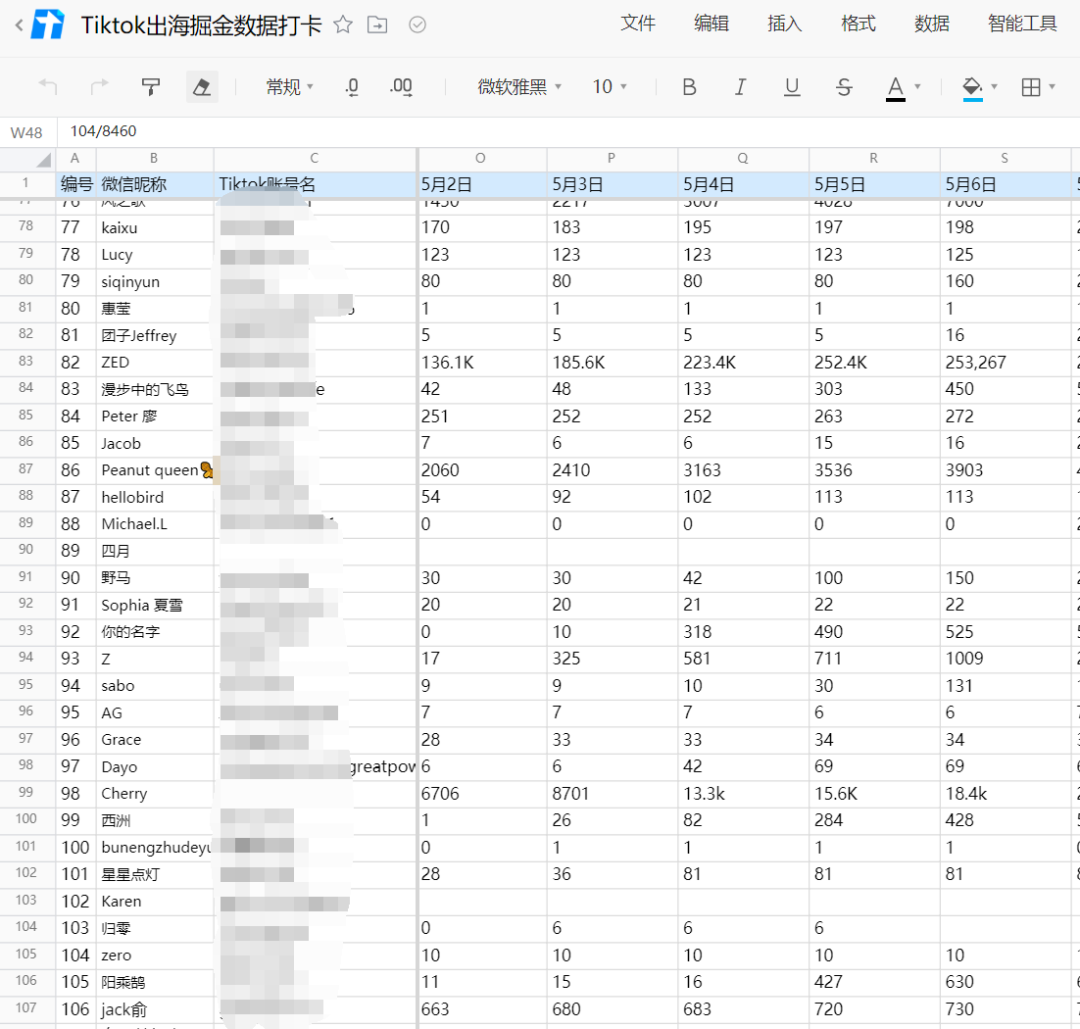Increase decimal places
Screen dimensions: 1080x1029
coord(401,87)
